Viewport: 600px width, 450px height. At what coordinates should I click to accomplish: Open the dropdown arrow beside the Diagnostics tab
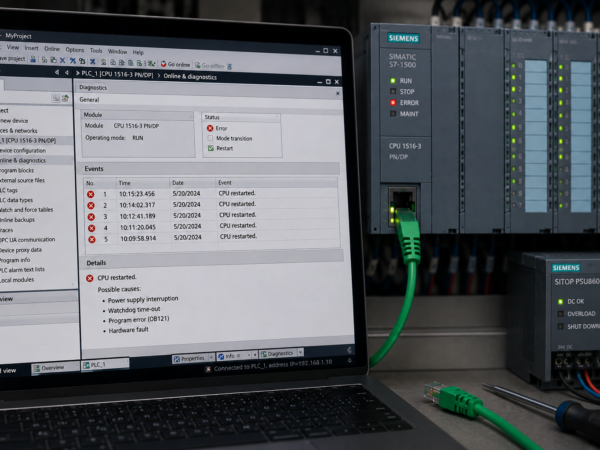(x=300, y=351)
